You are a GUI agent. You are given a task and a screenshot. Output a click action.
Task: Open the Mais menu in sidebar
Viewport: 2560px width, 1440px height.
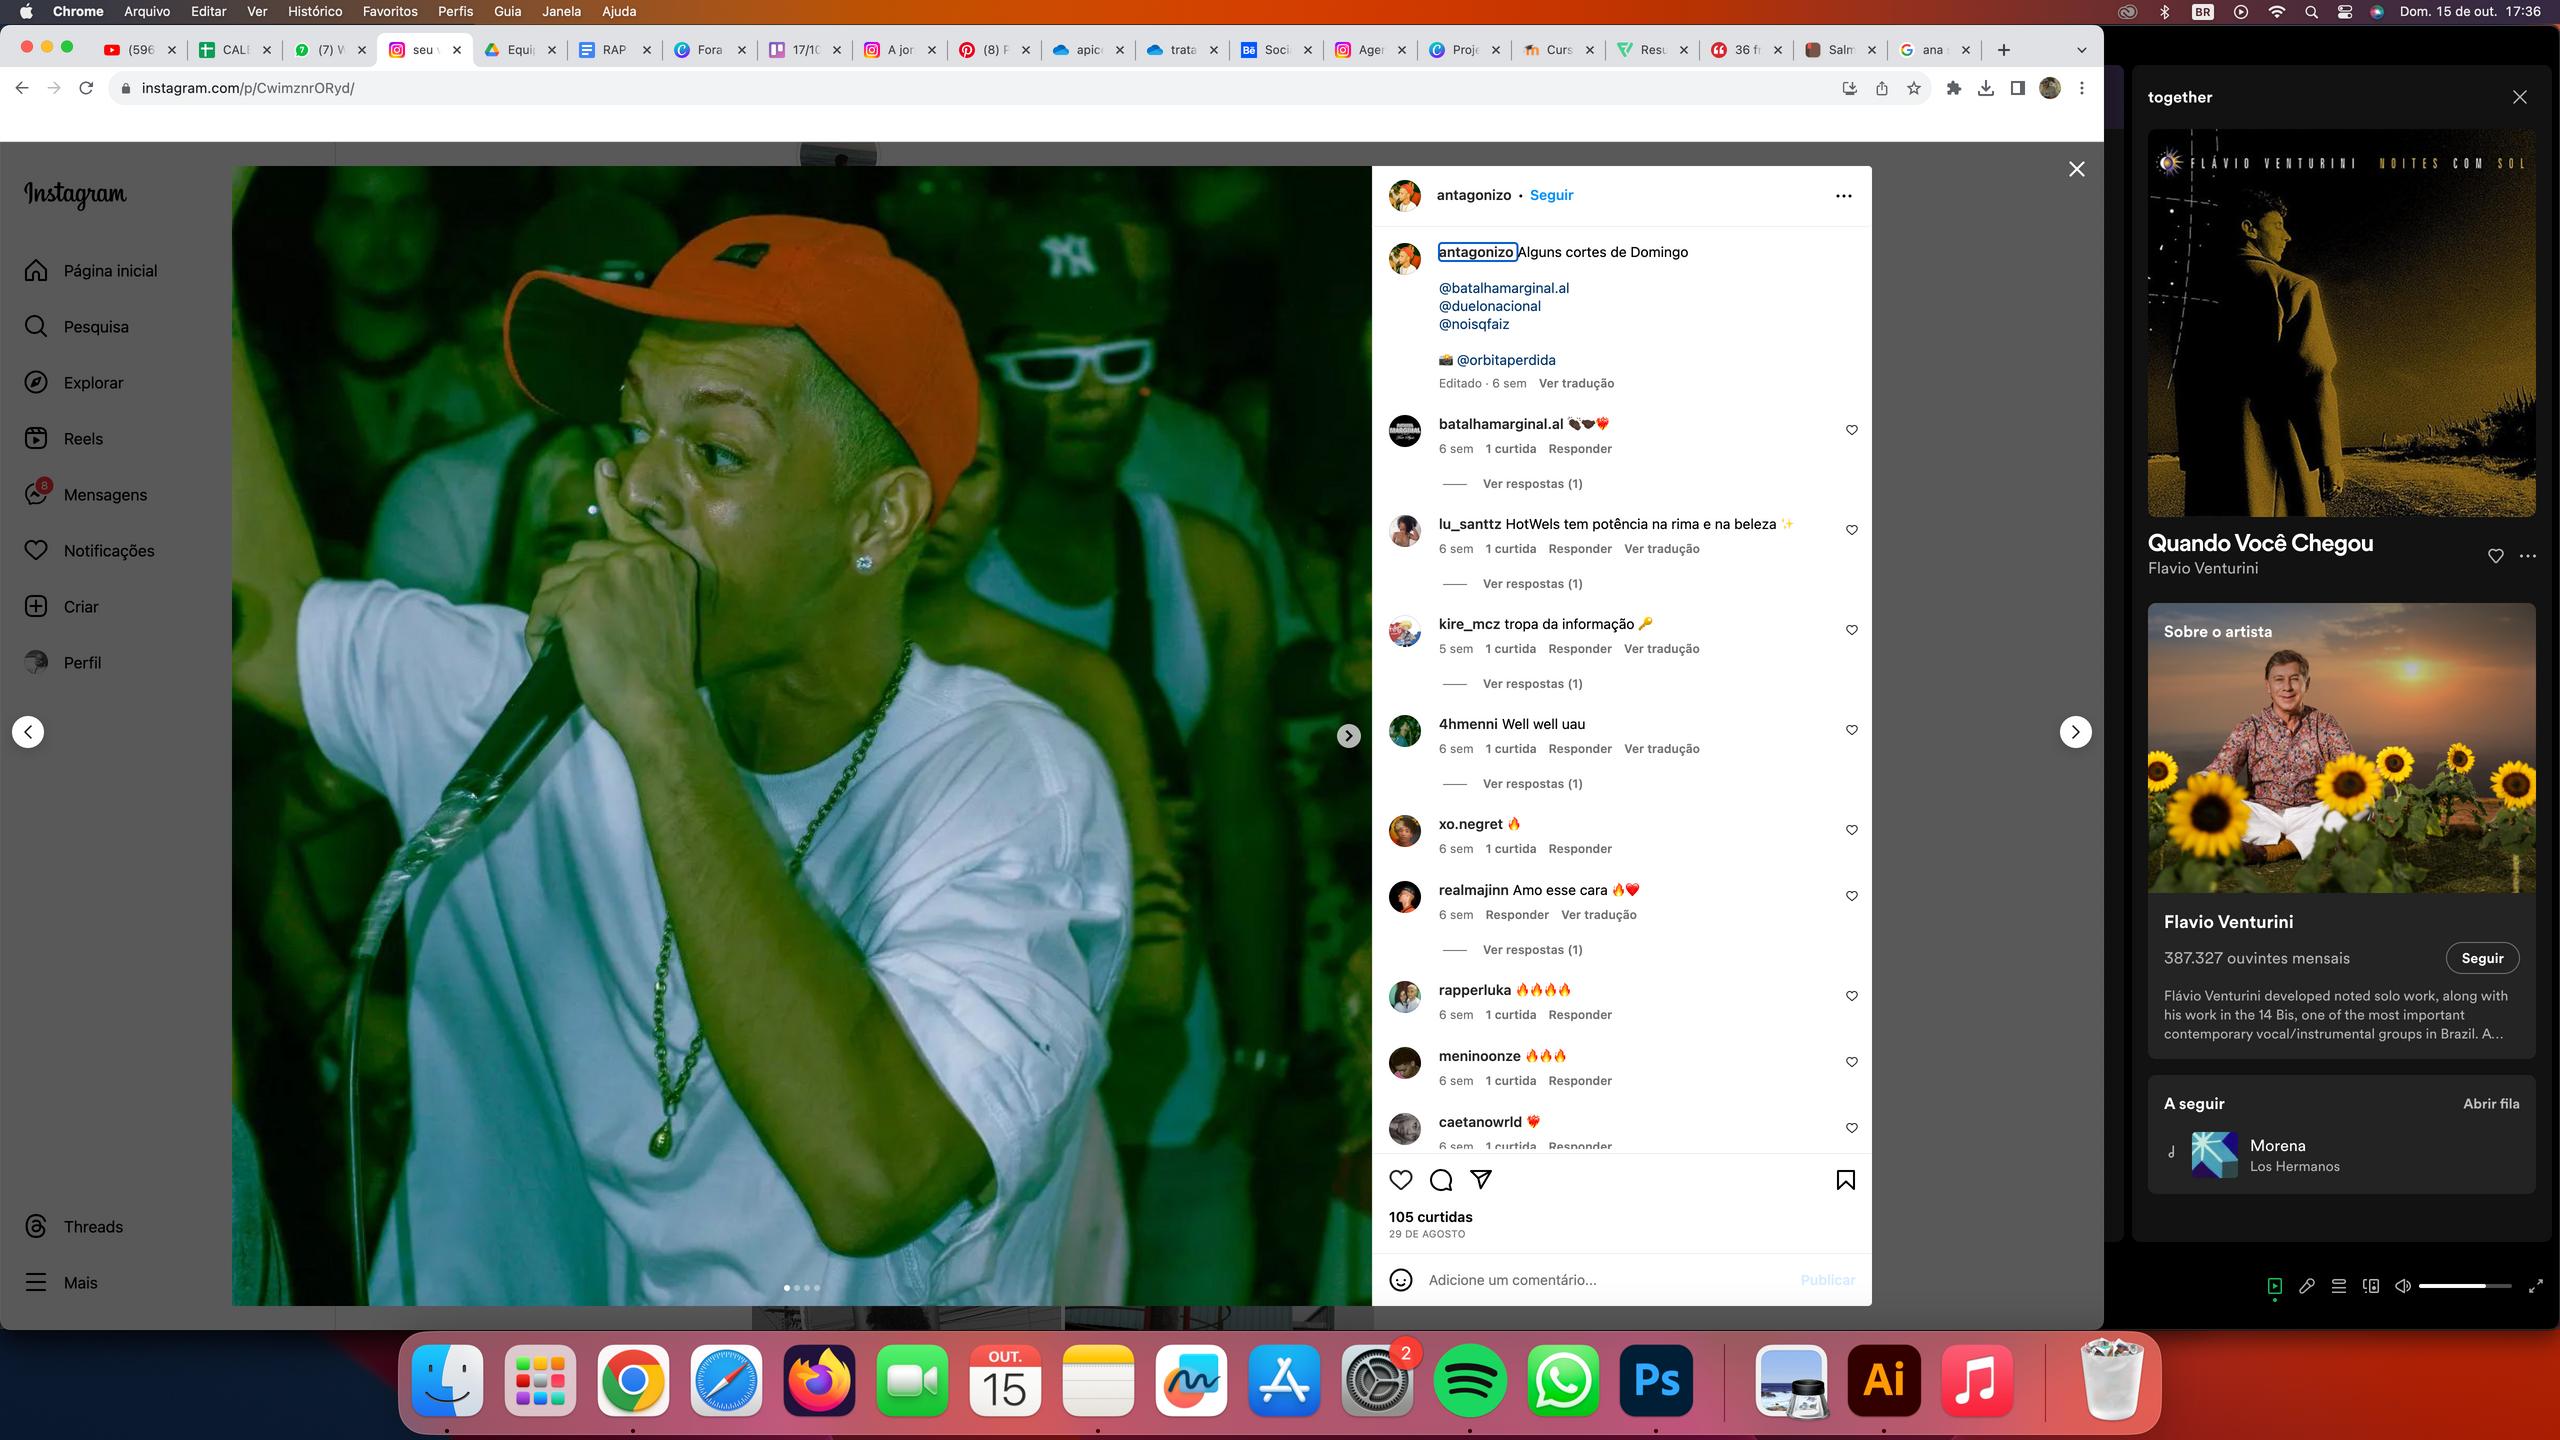pyautogui.click(x=80, y=1282)
